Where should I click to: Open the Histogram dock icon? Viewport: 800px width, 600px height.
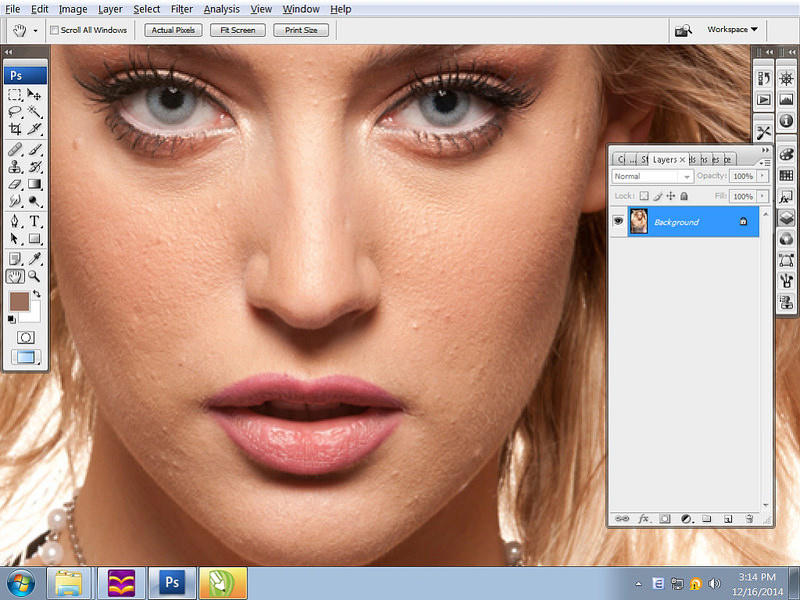click(786, 99)
